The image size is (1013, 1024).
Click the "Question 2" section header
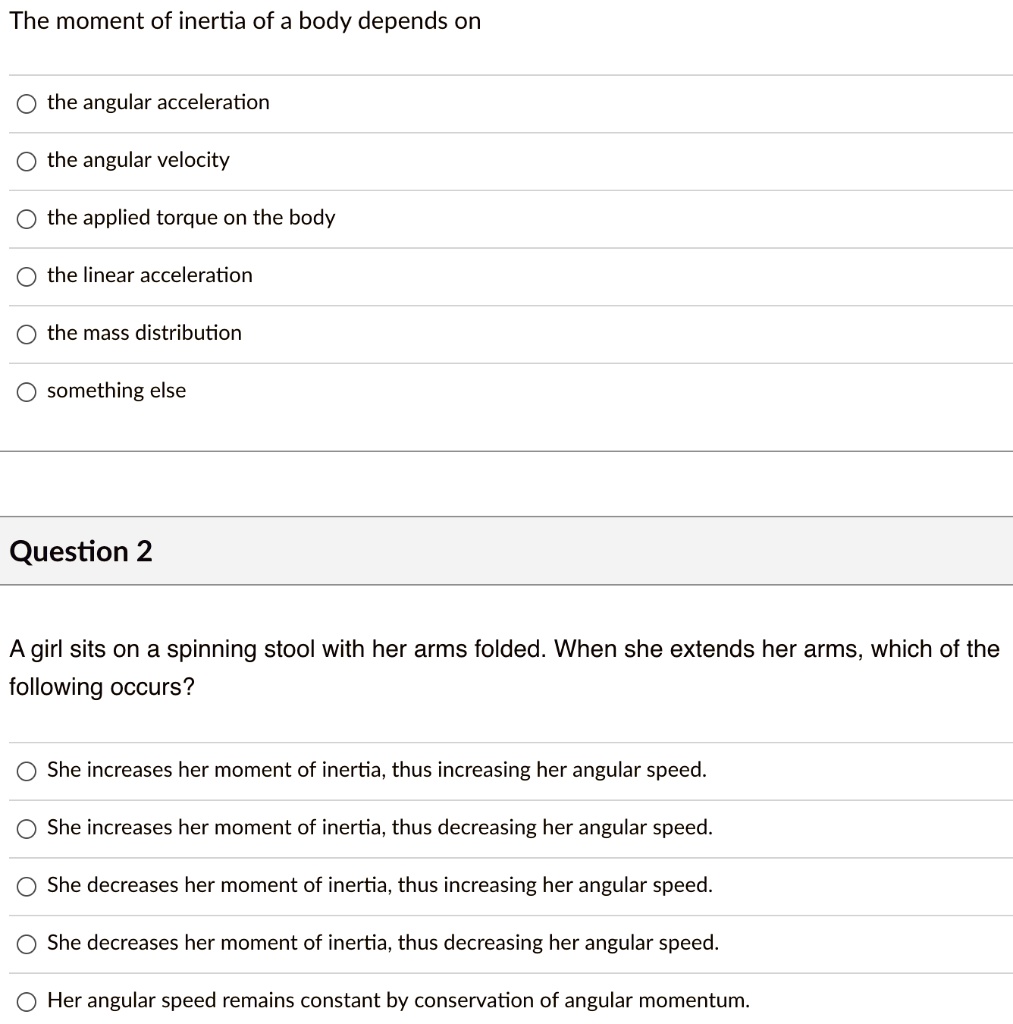[x=83, y=551]
